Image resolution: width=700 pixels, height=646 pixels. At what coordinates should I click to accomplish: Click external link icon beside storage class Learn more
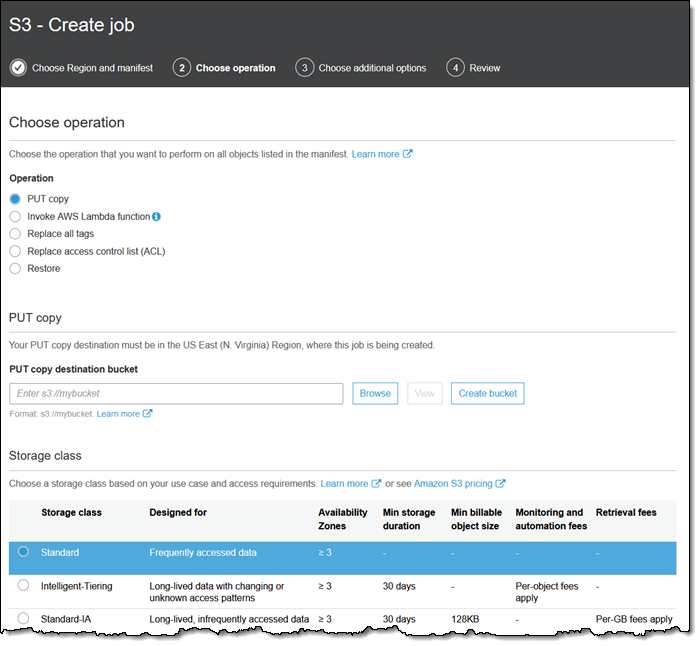(376, 483)
